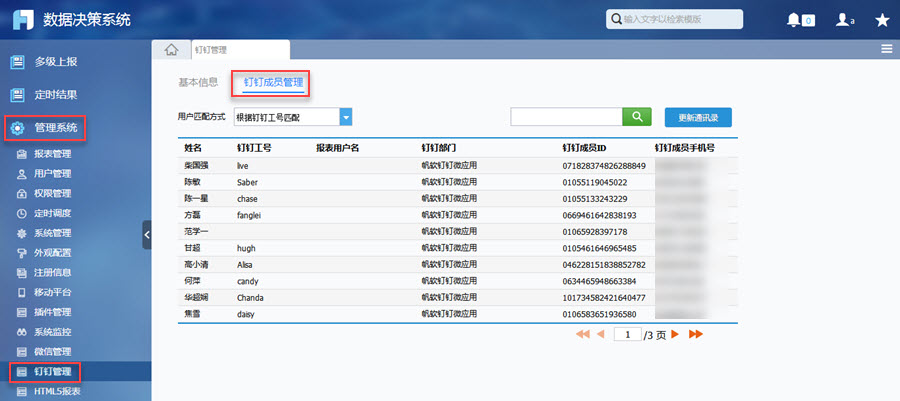Click the 外观配置 paint icon
This screenshot has width=900, height=401.
tap(22, 253)
